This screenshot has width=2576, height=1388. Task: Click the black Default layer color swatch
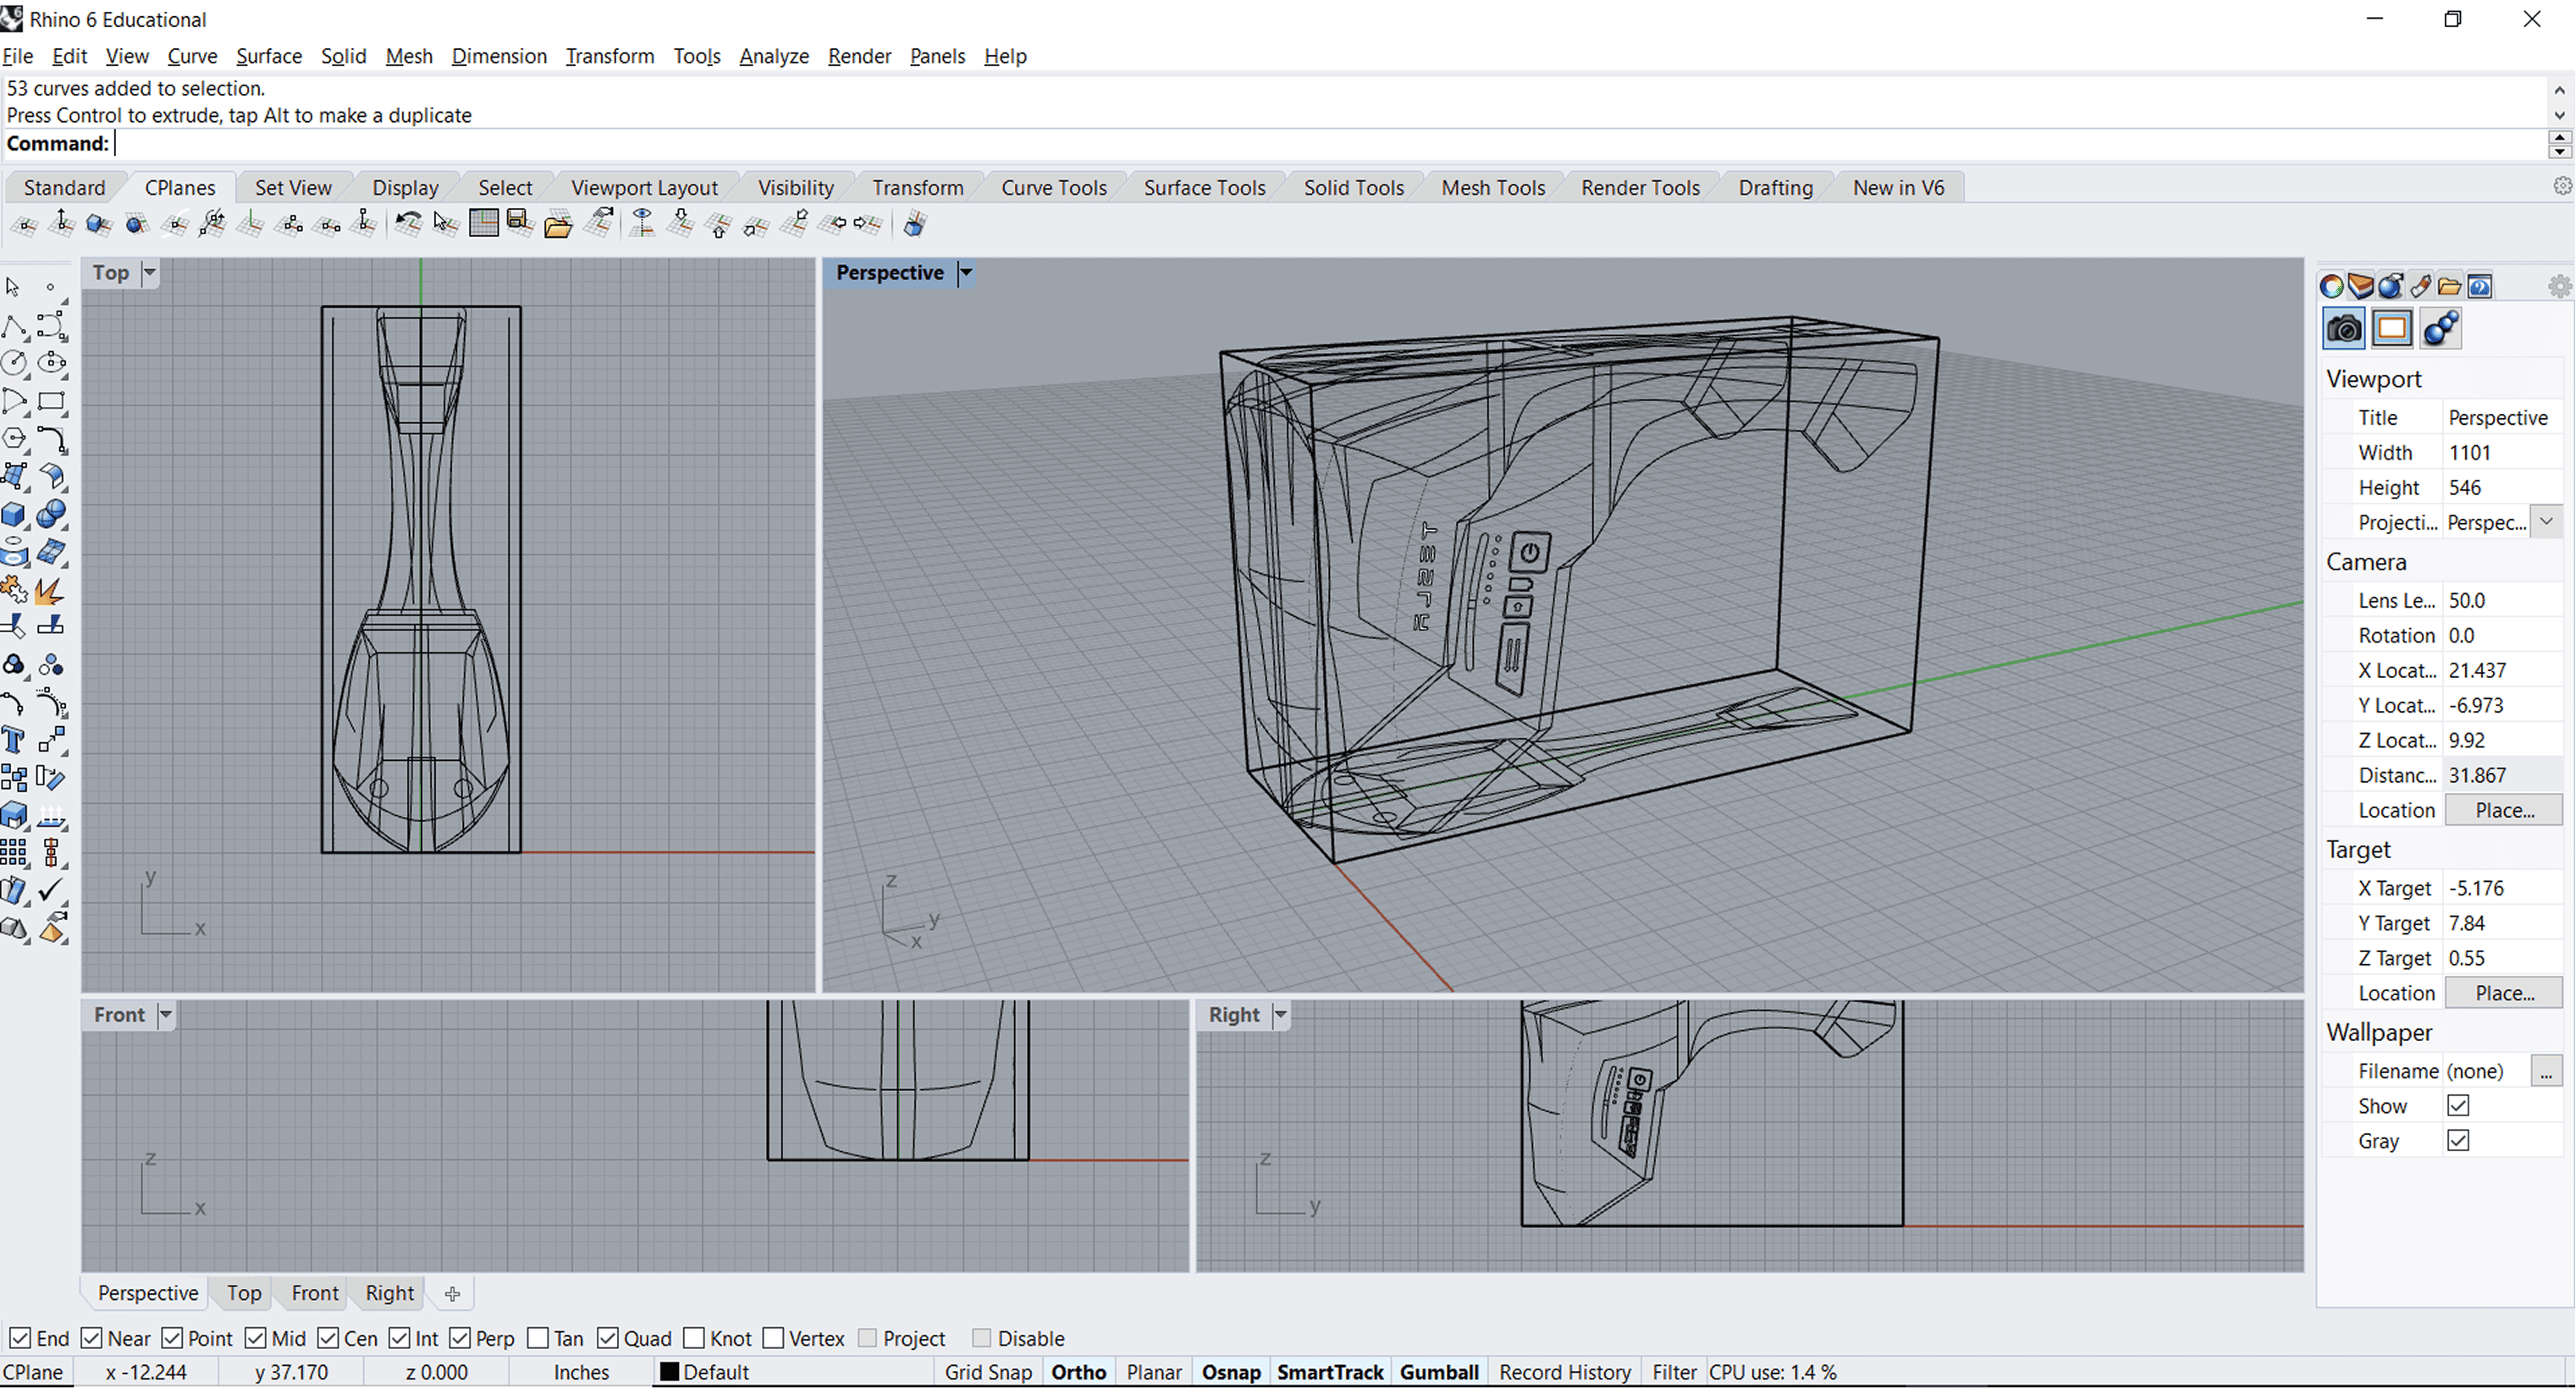click(x=669, y=1372)
